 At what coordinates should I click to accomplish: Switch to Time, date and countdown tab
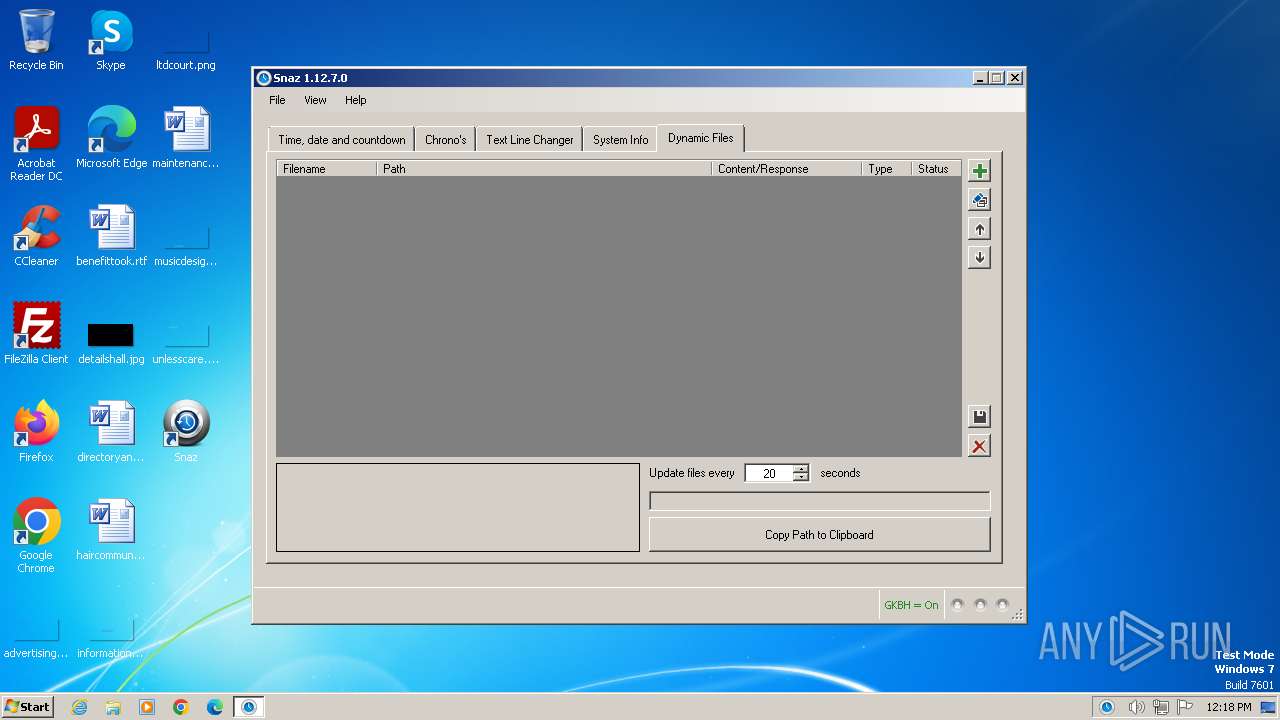[x=342, y=140]
